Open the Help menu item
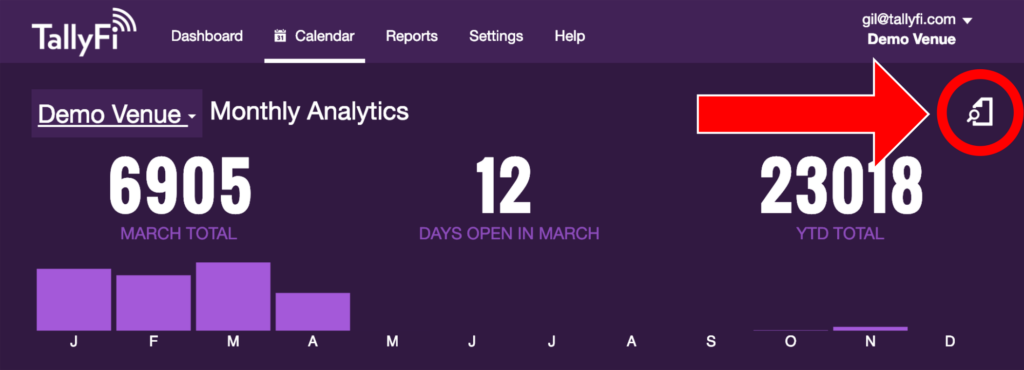Screen dimensions: 1024x370 click(x=569, y=36)
